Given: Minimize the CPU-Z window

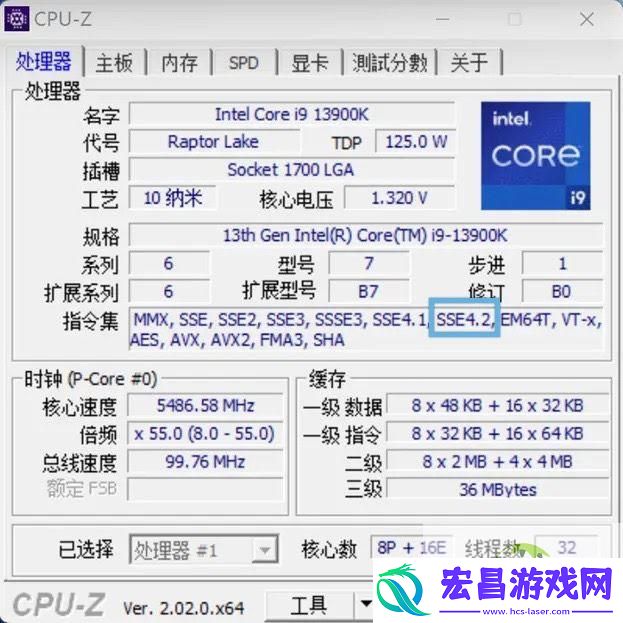Looking at the screenshot, I should pyautogui.click(x=443, y=19).
